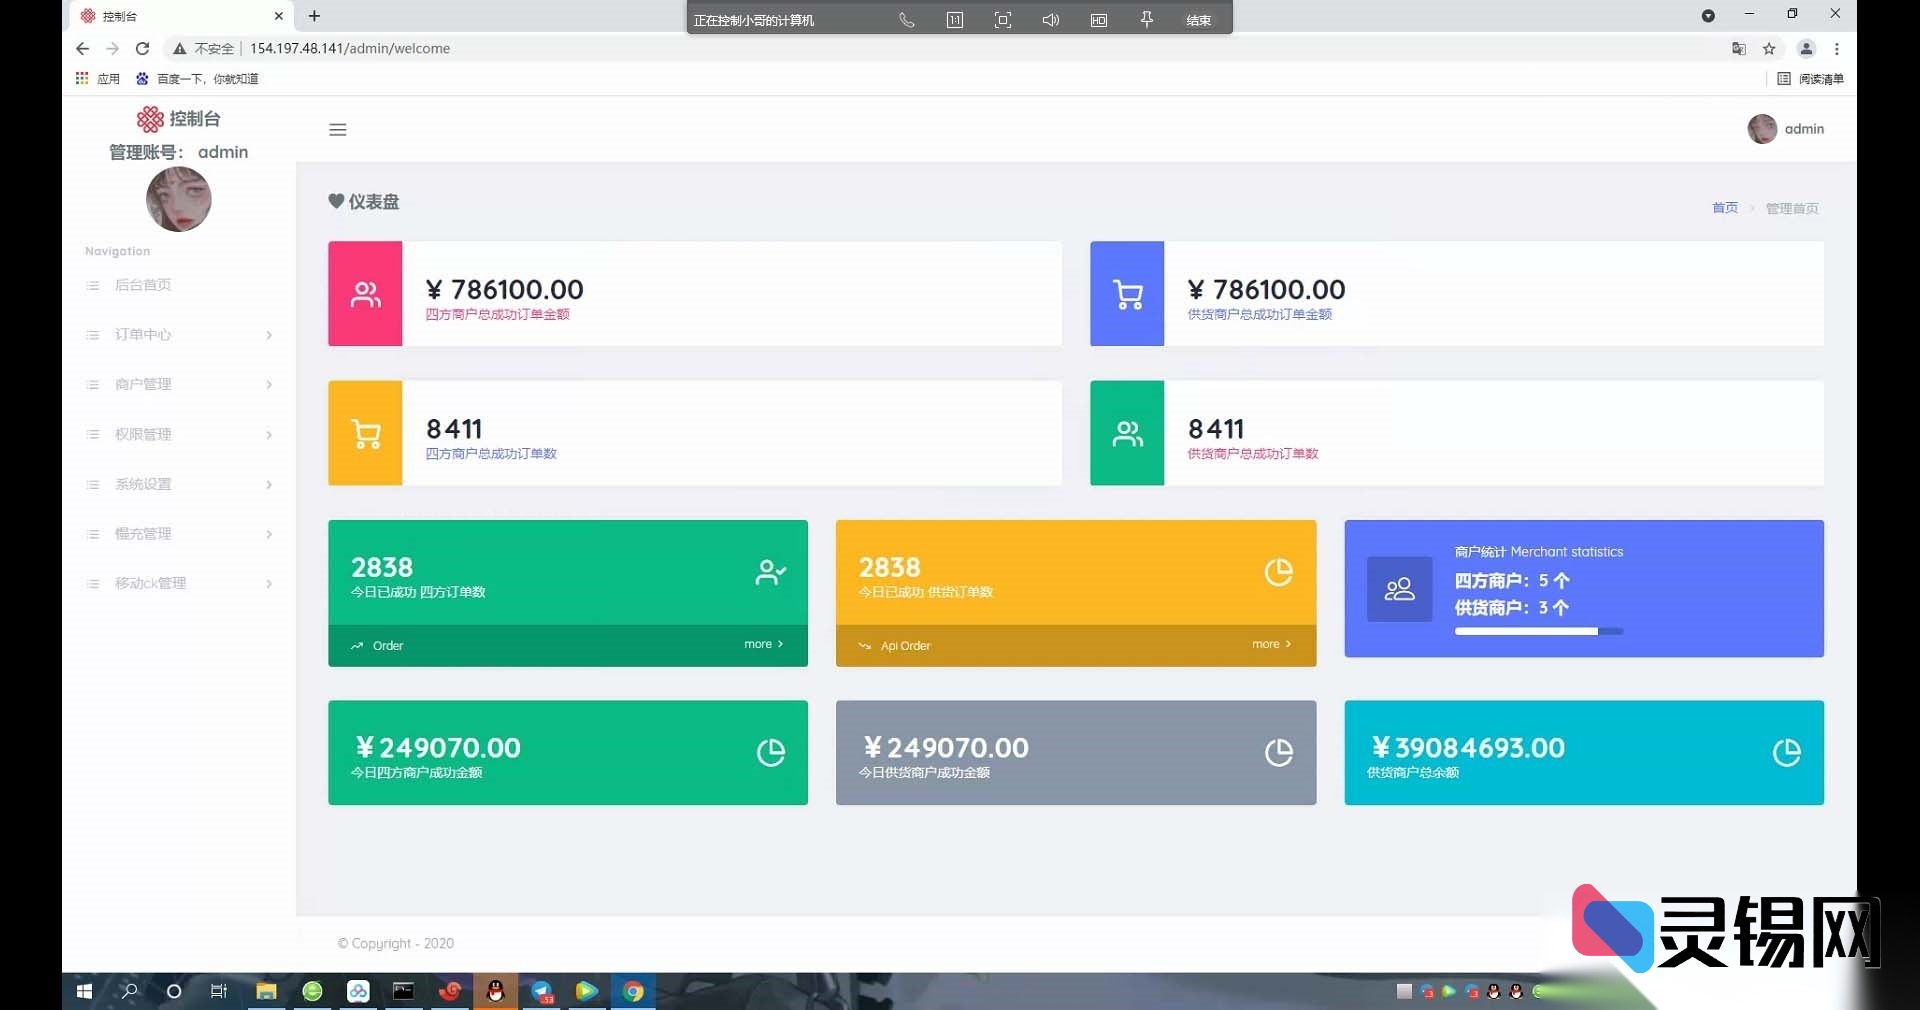Click 'more' on the Api Order card

(1271, 645)
